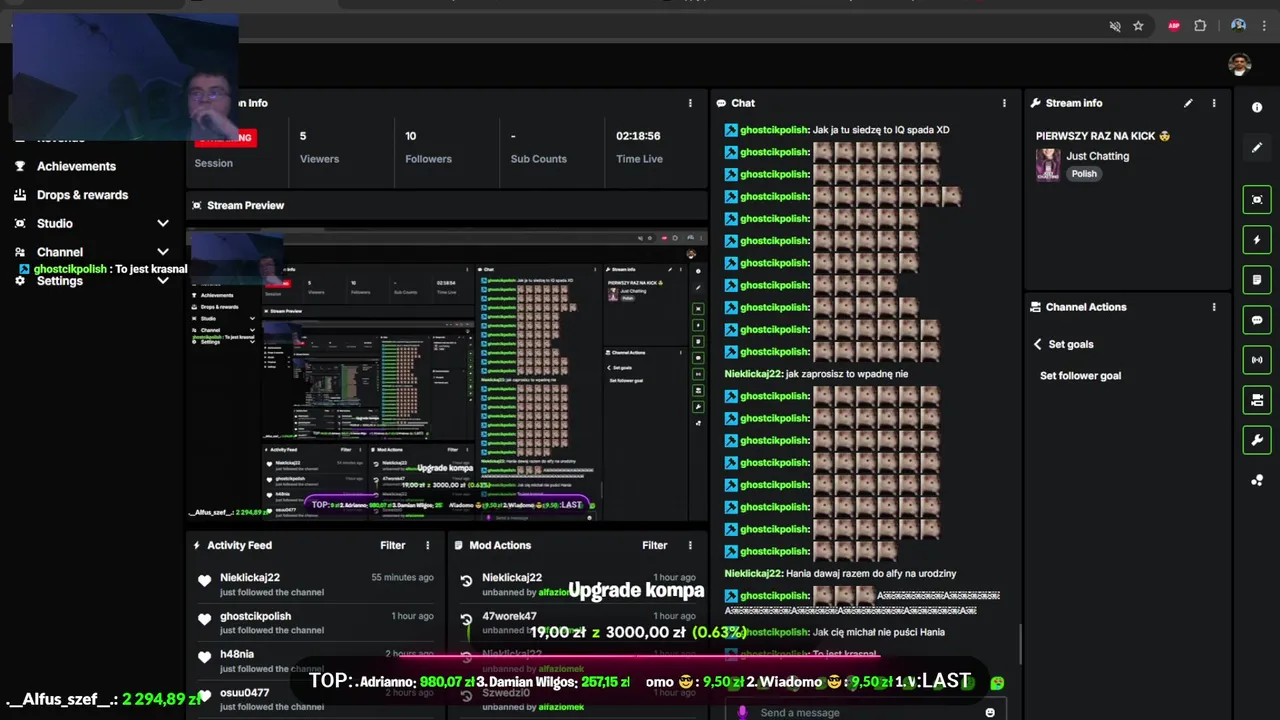Viewport: 1280px width, 720px height.
Task: Open Activity Feed panel three-dot menu
Action: [427, 545]
